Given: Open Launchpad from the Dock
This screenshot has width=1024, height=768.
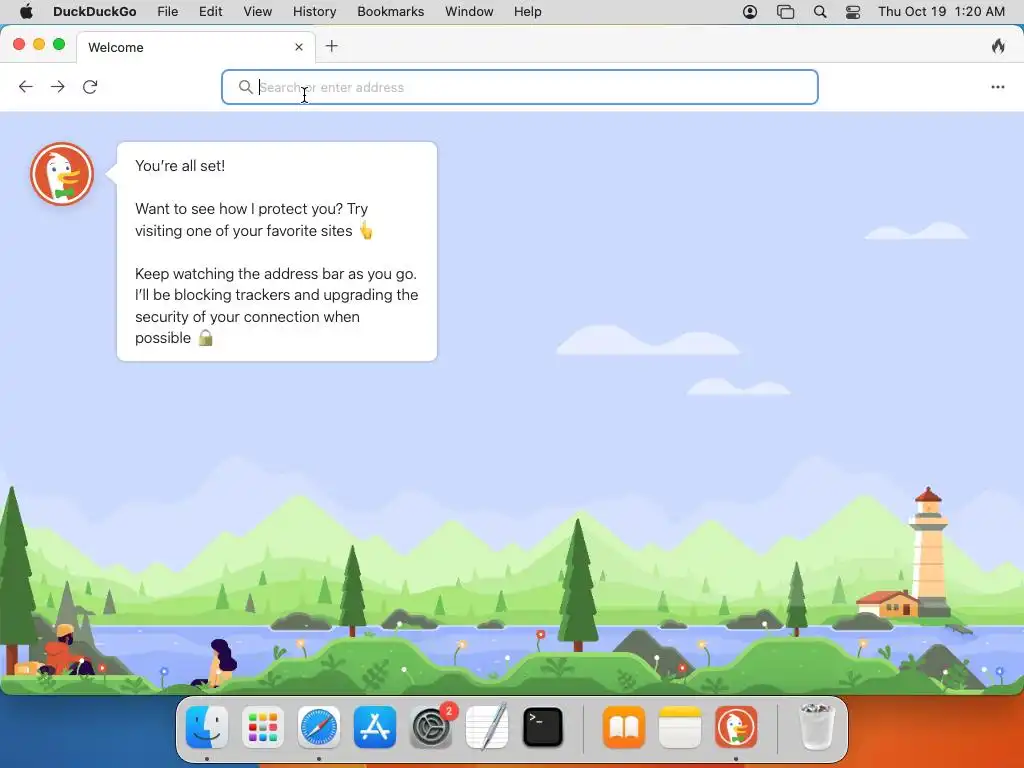Looking at the screenshot, I should 263,727.
